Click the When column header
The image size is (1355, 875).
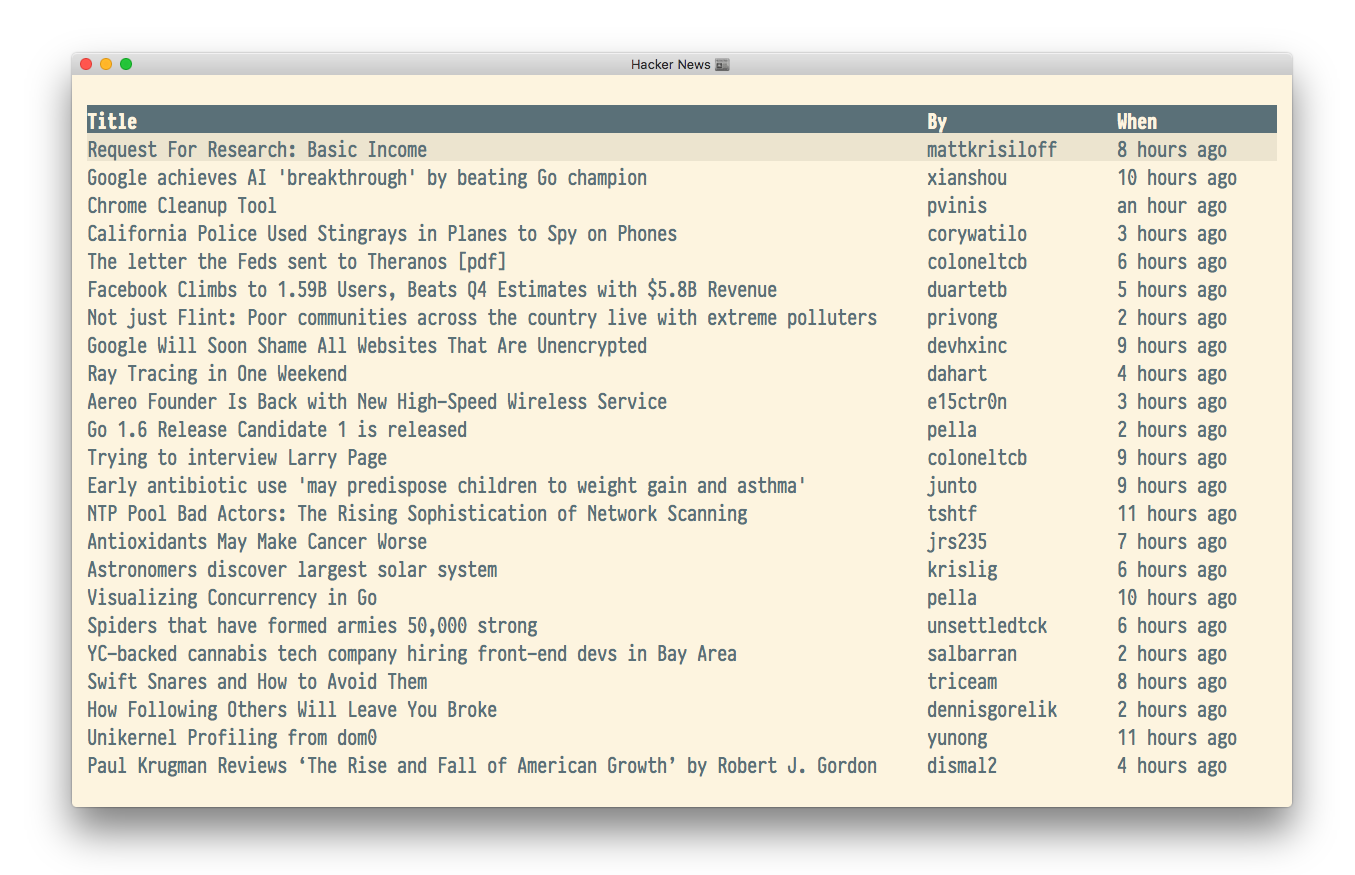pyautogui.click(x=1137, y=121)
